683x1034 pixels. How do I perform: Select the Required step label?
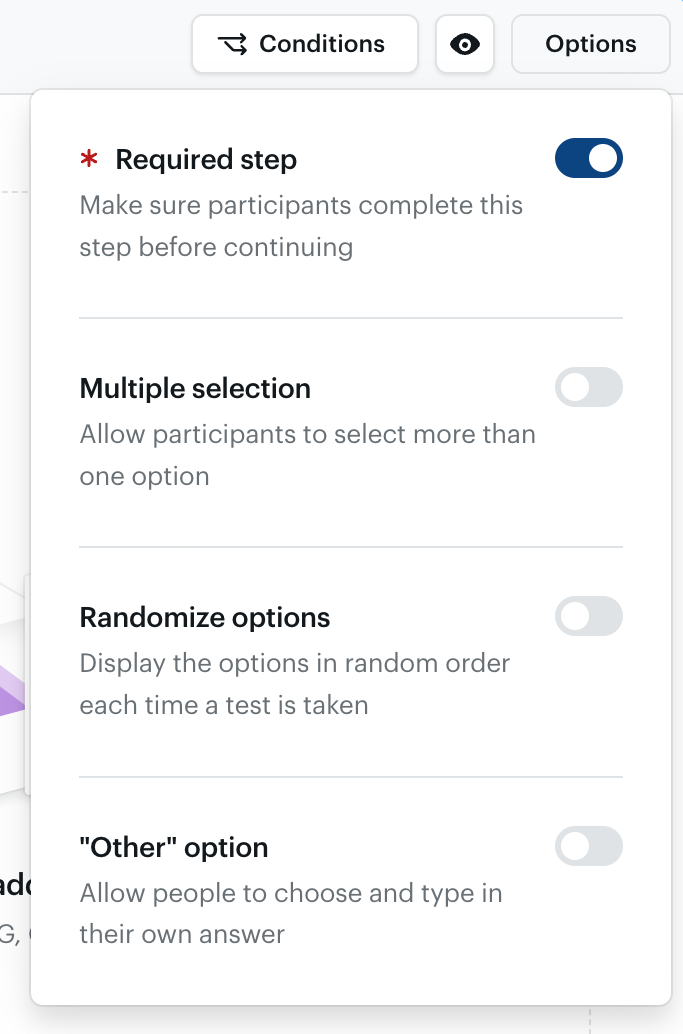pos(206,158)
